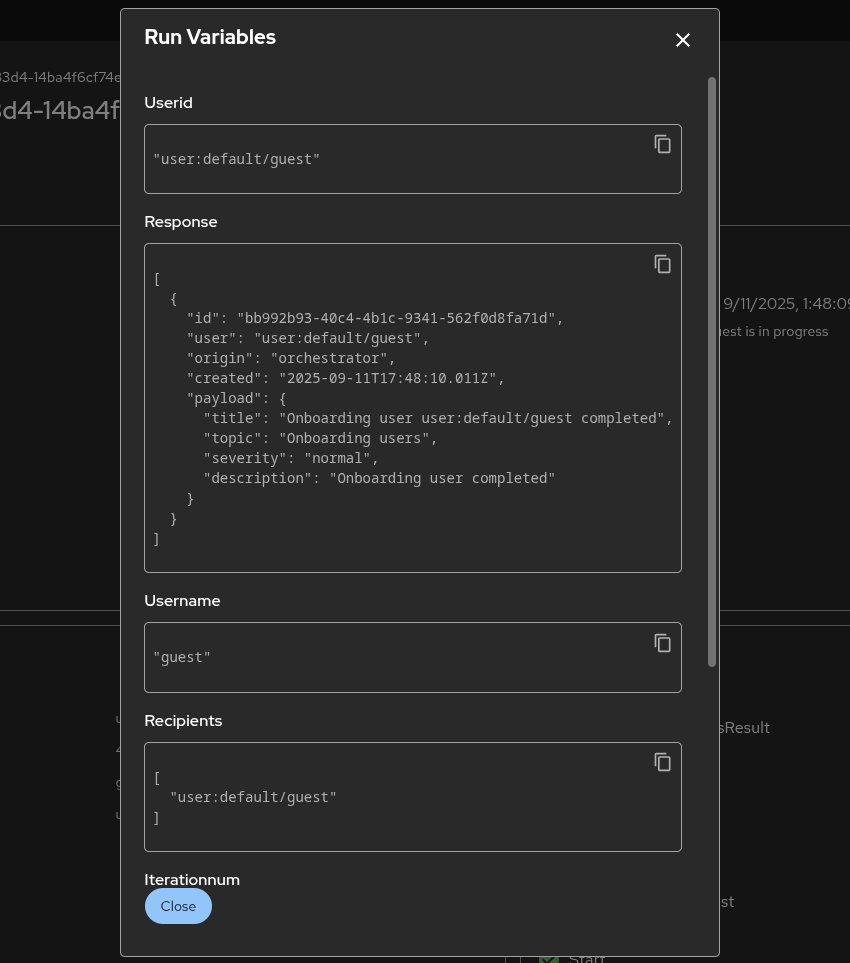Click the "user:default/guest" Userid value
Image resolution: width=850 pixels, height=963 pixels.
236,159
